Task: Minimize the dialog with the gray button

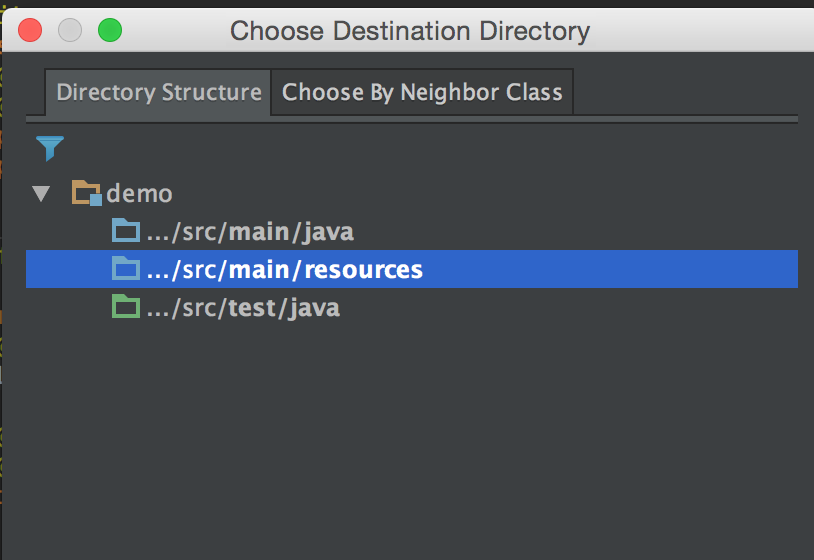Action: [x=70, y=30]
